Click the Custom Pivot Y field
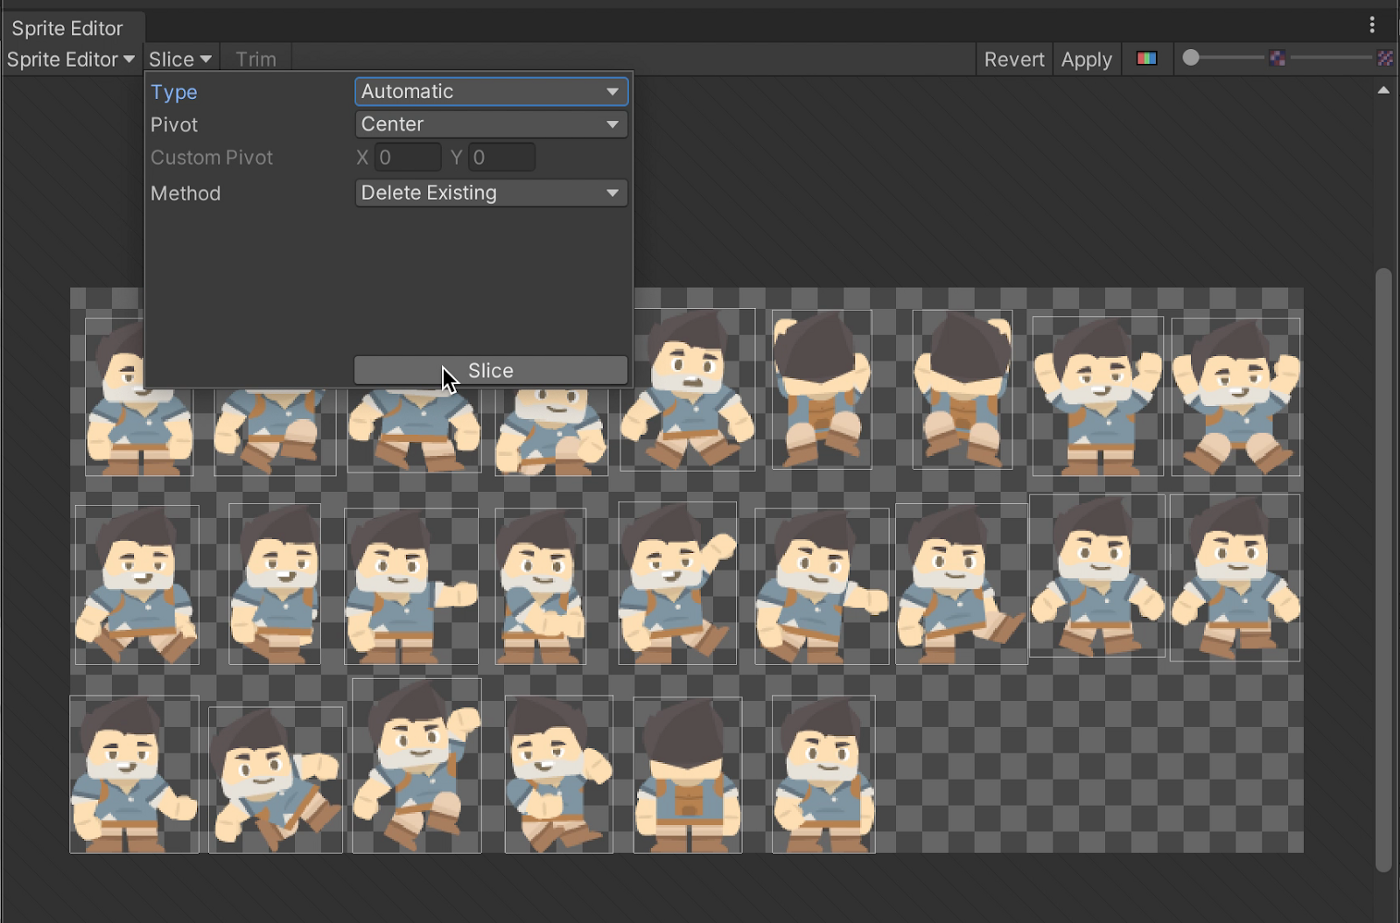 (x=501, y=157)
